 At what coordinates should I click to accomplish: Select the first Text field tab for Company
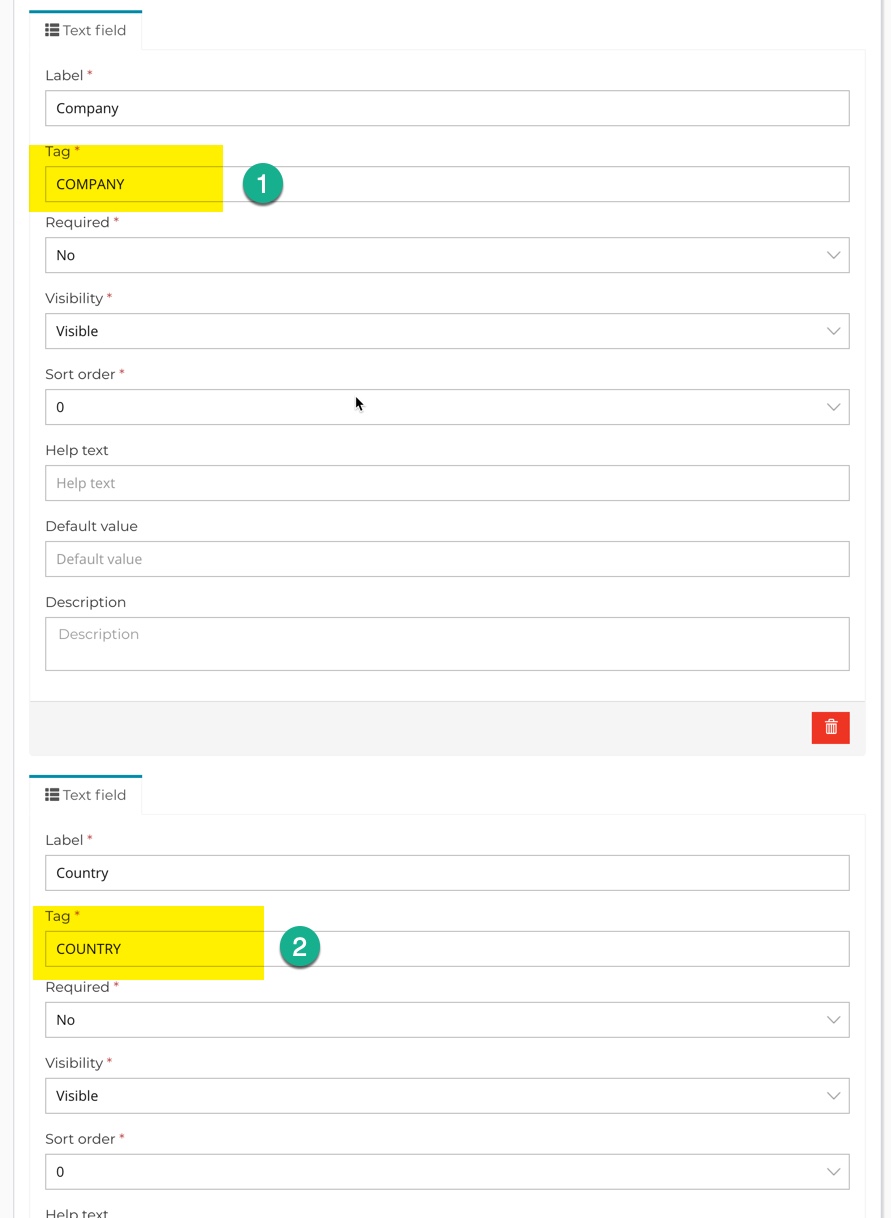(x=85, y=30)
